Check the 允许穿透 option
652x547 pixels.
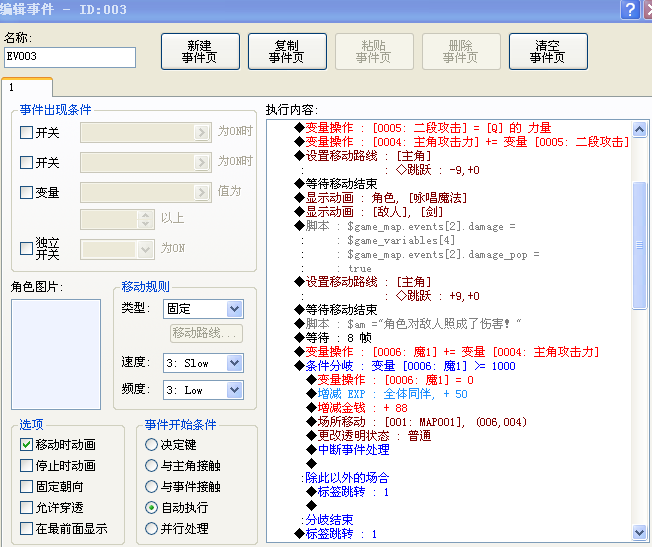point(26,507)
